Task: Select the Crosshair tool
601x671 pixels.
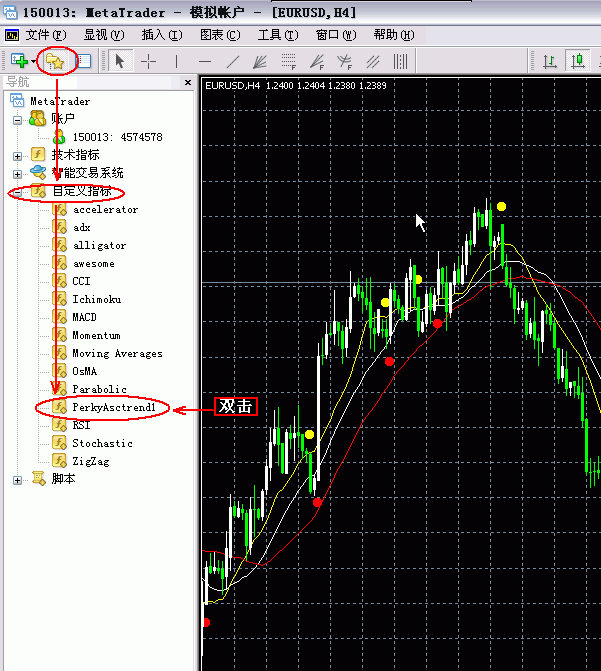Action: point(149,61)
